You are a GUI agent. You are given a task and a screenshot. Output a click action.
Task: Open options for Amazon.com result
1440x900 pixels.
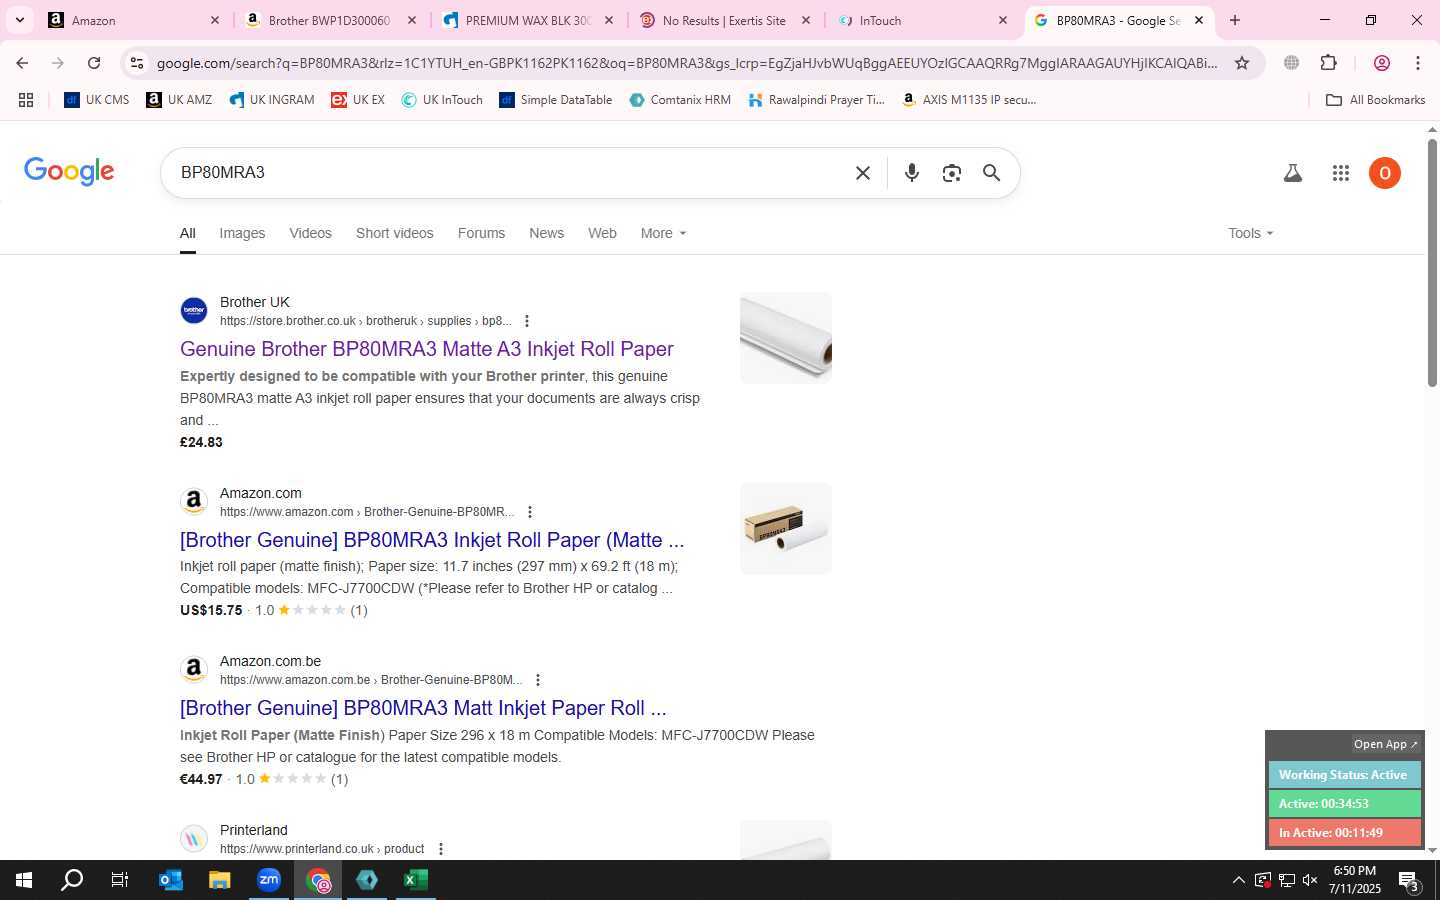(530, 512)
